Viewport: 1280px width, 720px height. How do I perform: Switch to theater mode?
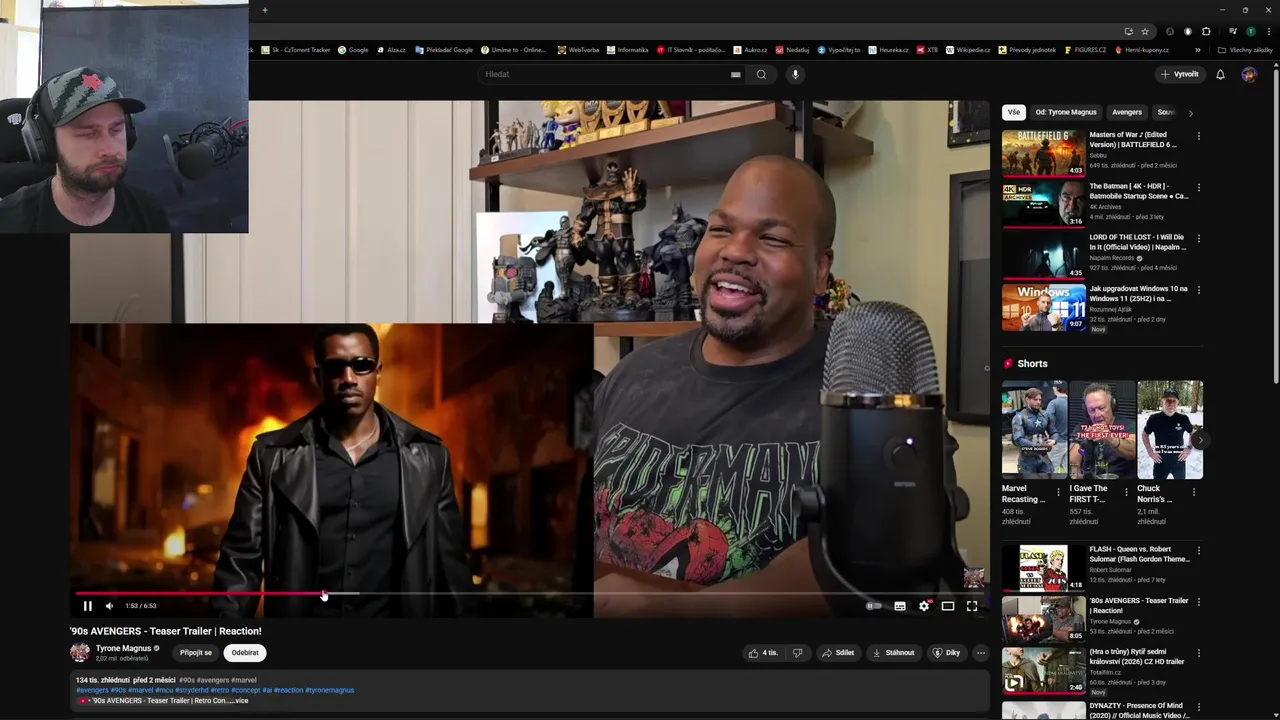(x=948, y=606)
